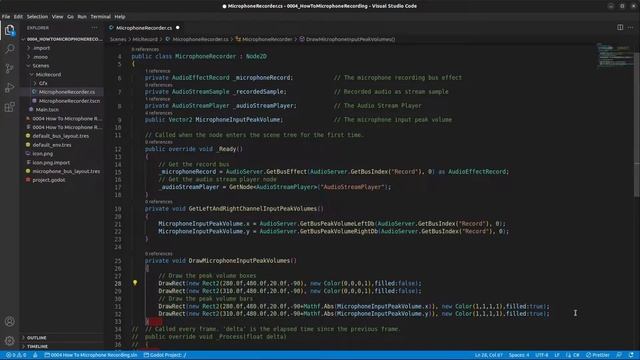Click line number 25 in the gutter
Image resolution: width=640 pixels, height=360 pixels.
pos(118,261)
